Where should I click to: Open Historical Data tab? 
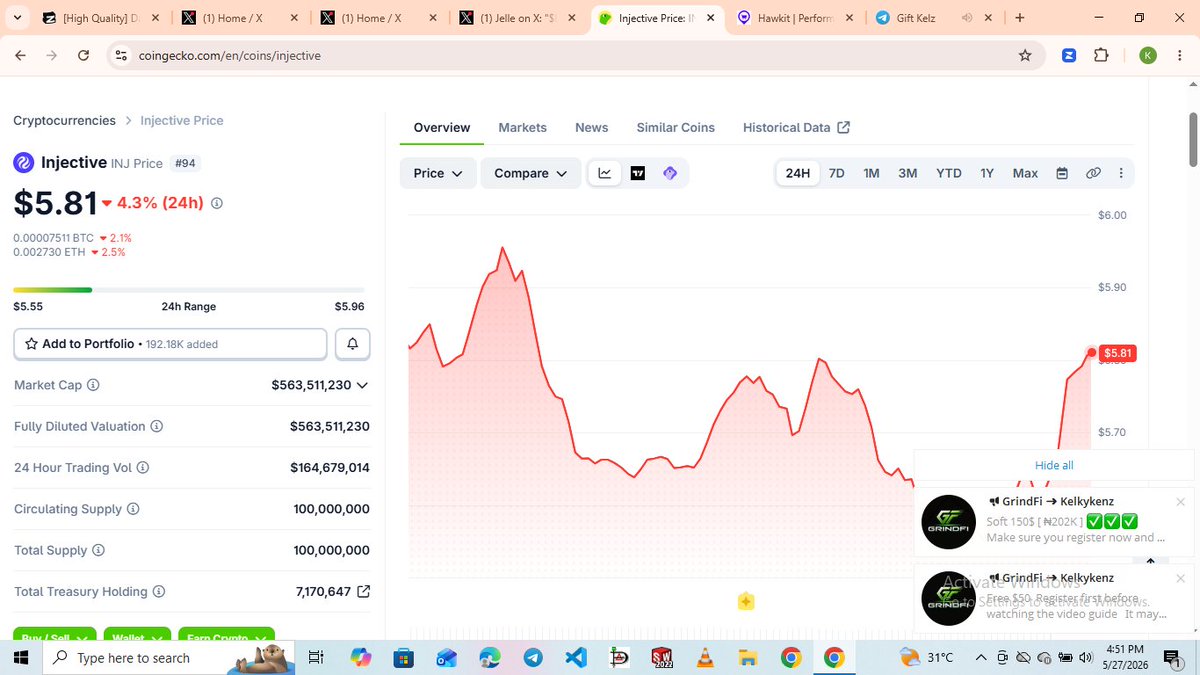tap(796, 127)
